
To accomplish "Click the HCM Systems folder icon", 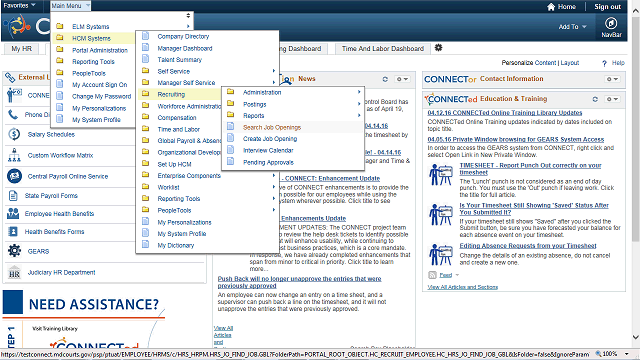I will click(x=60, y=38).
